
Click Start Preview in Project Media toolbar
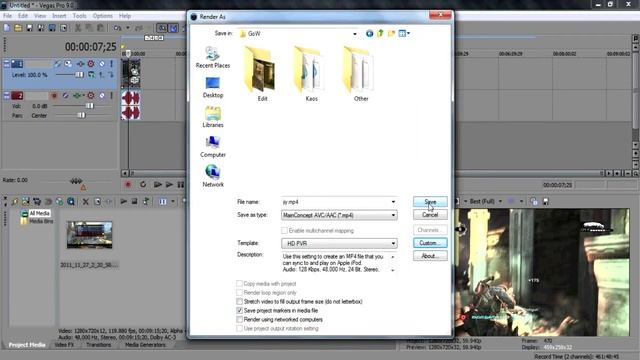123,201
